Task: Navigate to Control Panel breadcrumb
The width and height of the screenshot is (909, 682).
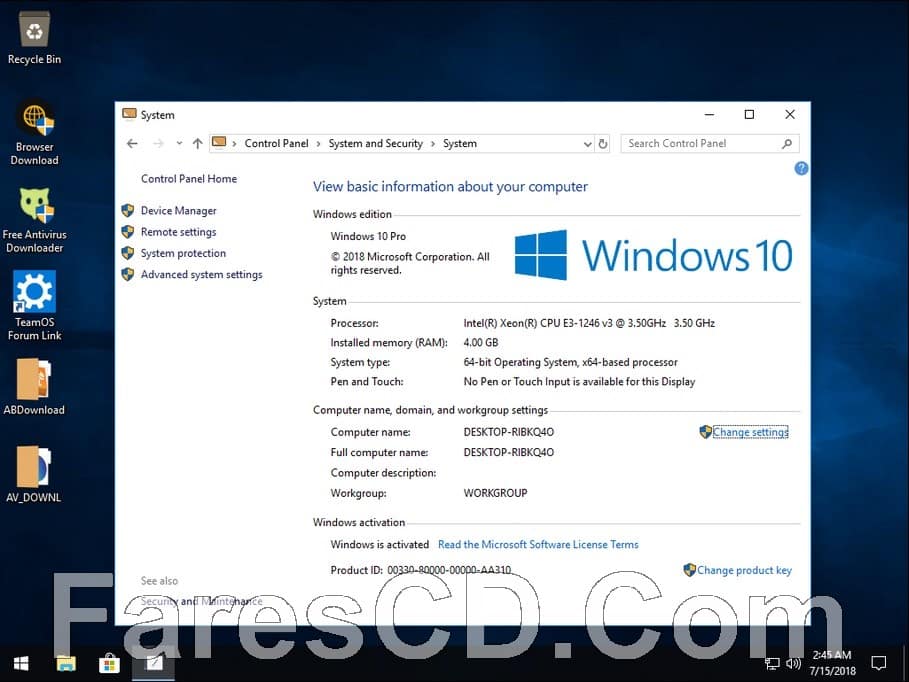Action: click(x=277, y=143)
